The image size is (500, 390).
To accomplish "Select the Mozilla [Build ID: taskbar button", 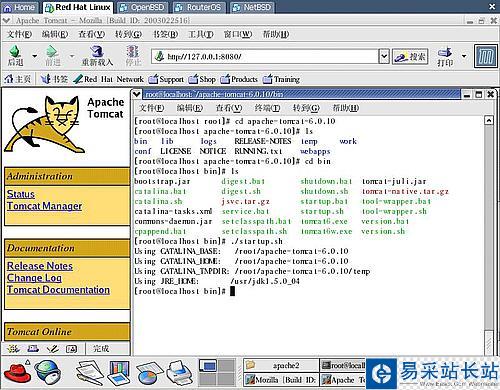I will point(281,380).
